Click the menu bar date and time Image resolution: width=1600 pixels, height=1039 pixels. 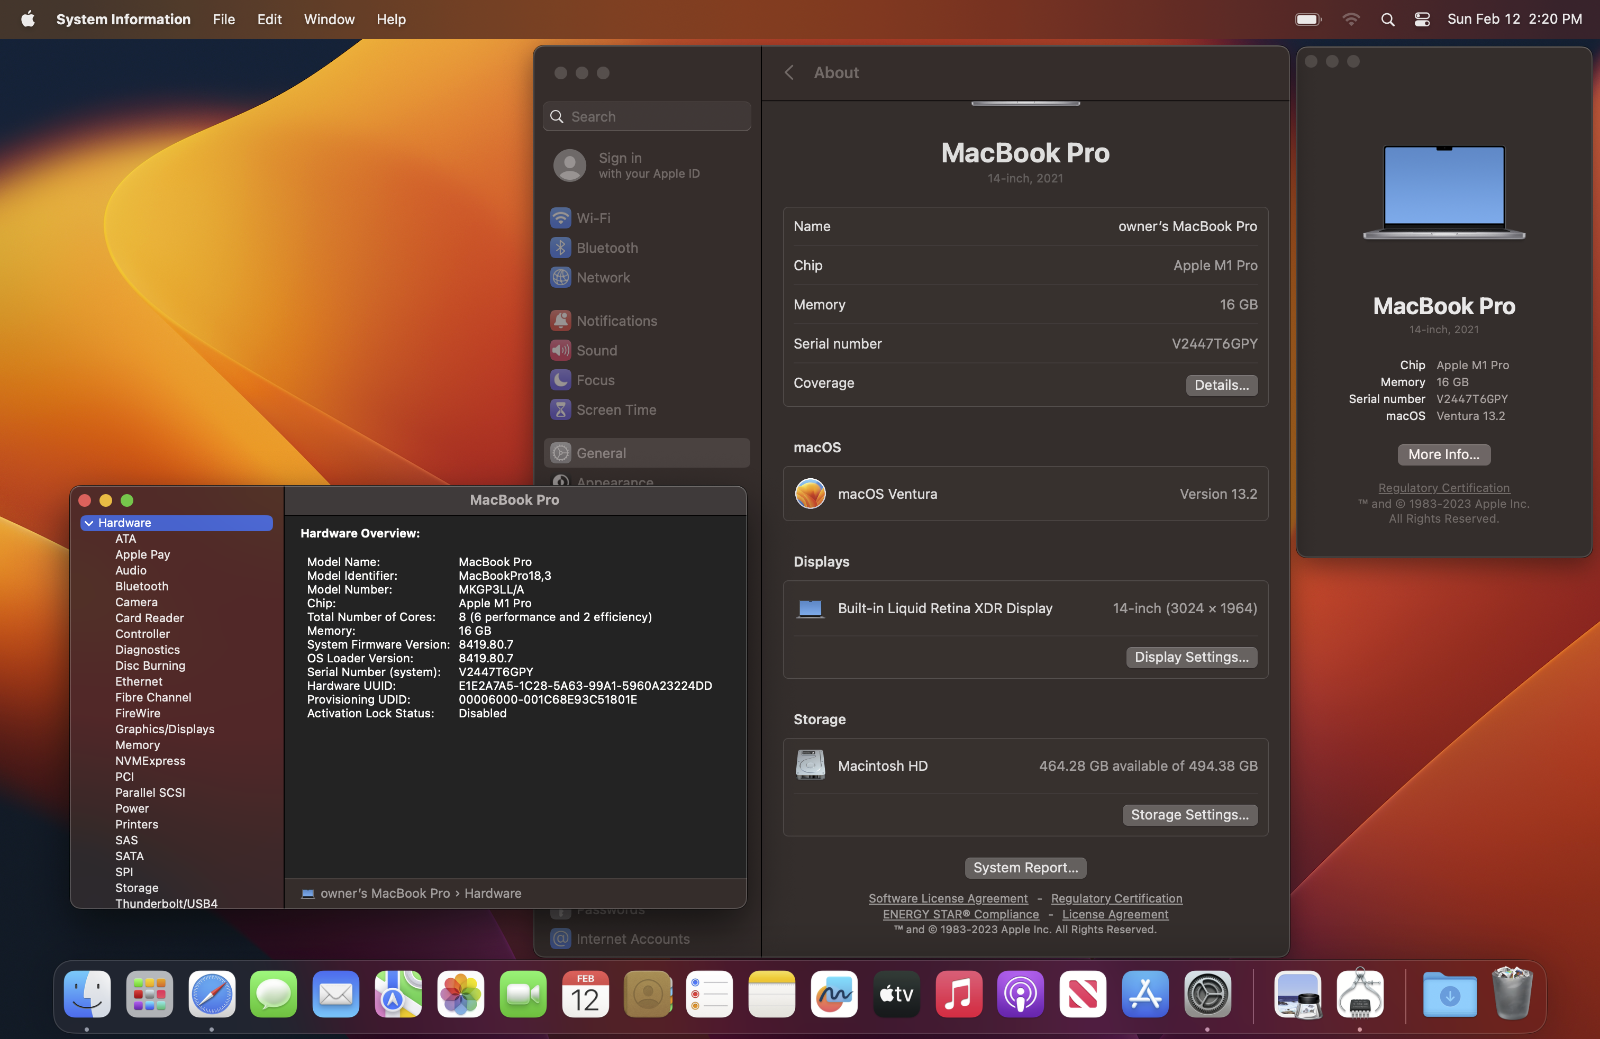(1514, 19)
